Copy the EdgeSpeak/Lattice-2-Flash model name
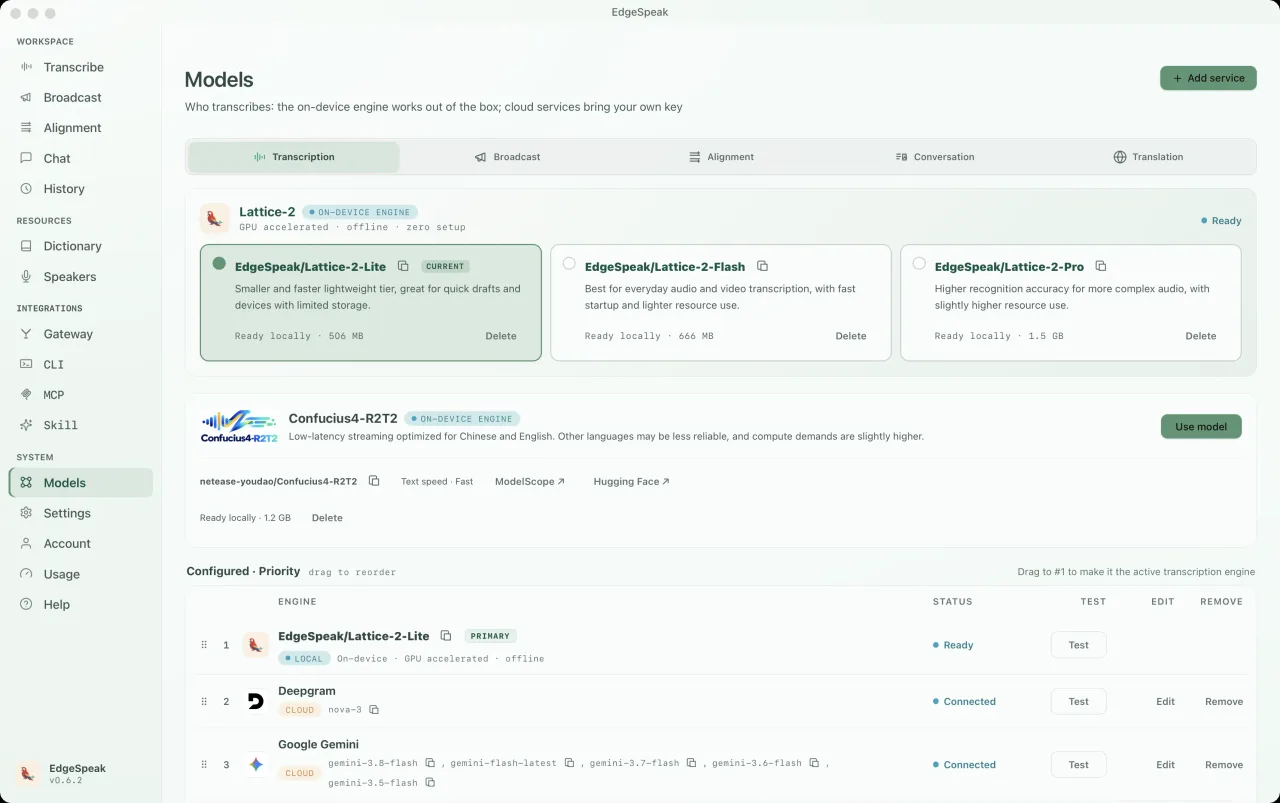1280x803 pixels. [762, 266]
